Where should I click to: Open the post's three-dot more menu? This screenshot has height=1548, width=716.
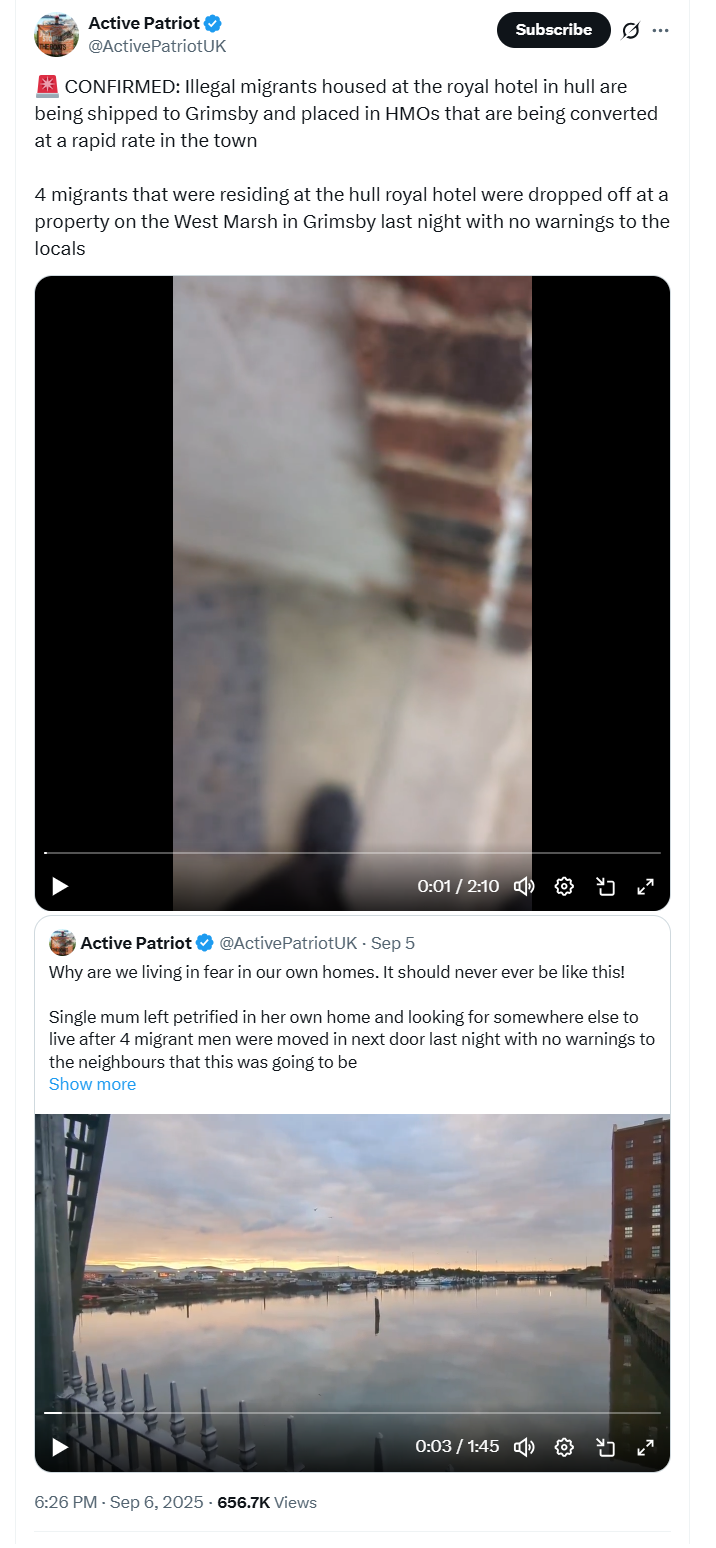[x=660, y=30]
